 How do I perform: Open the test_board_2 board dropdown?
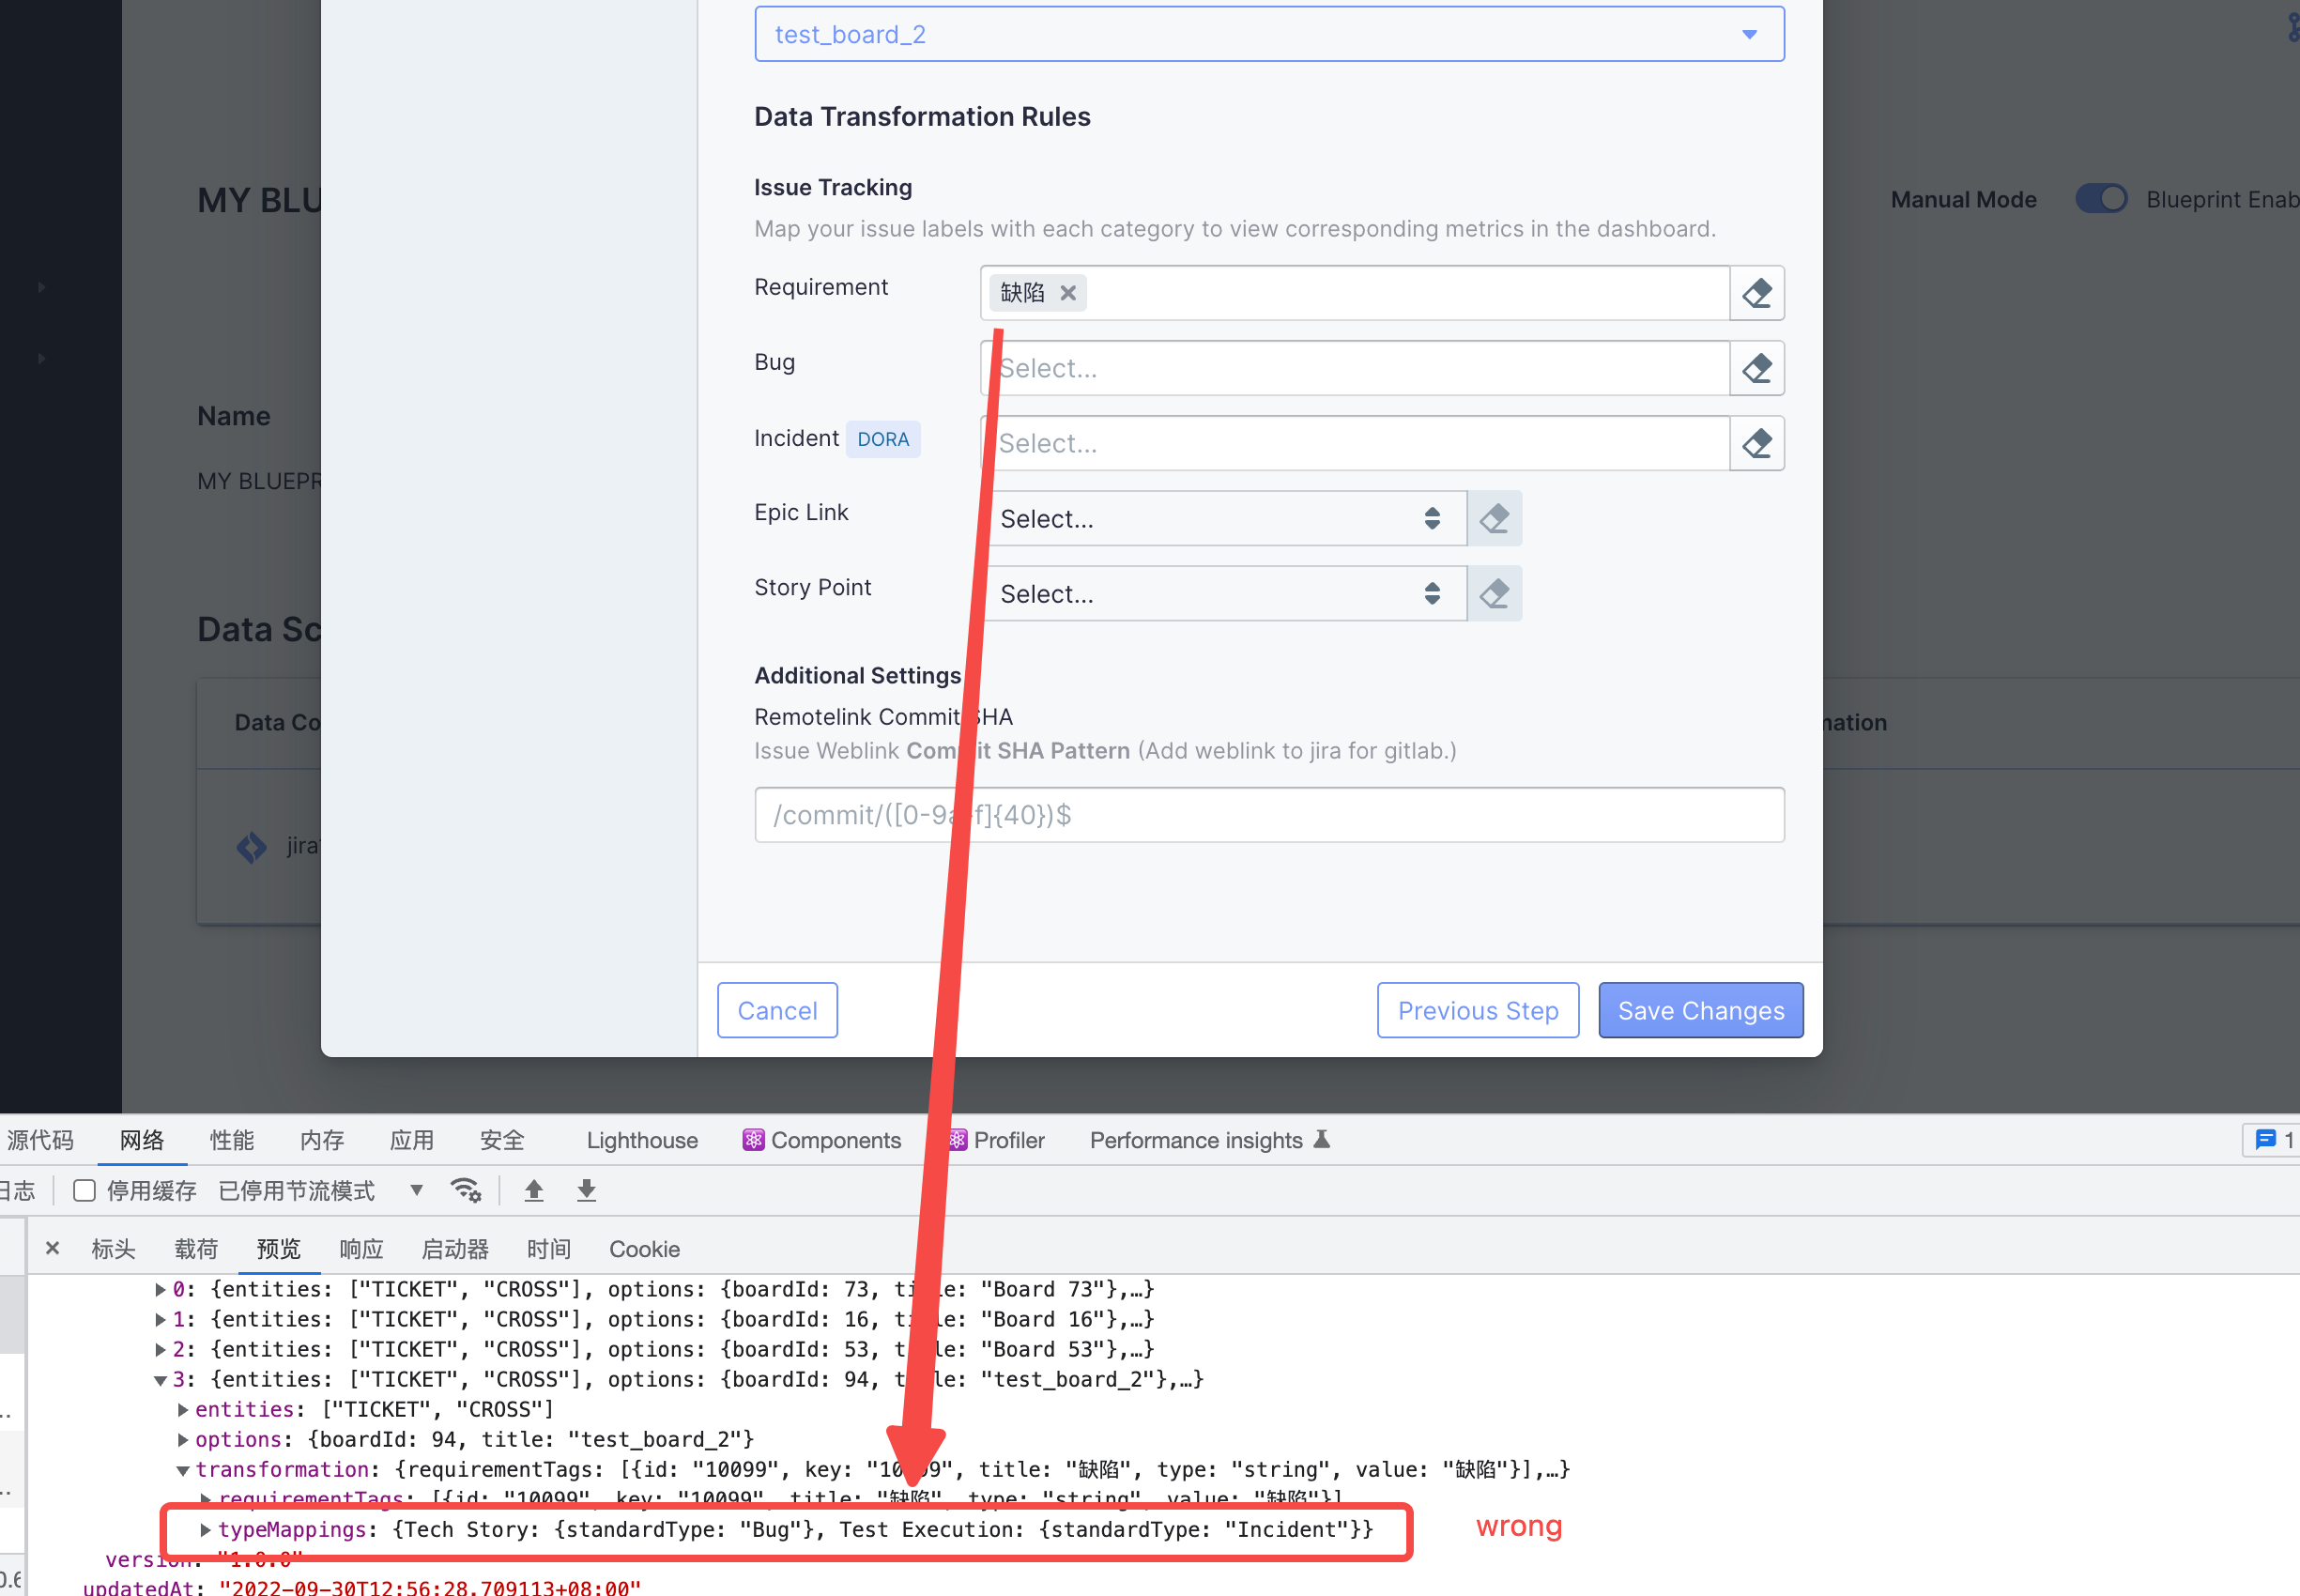1269,34
